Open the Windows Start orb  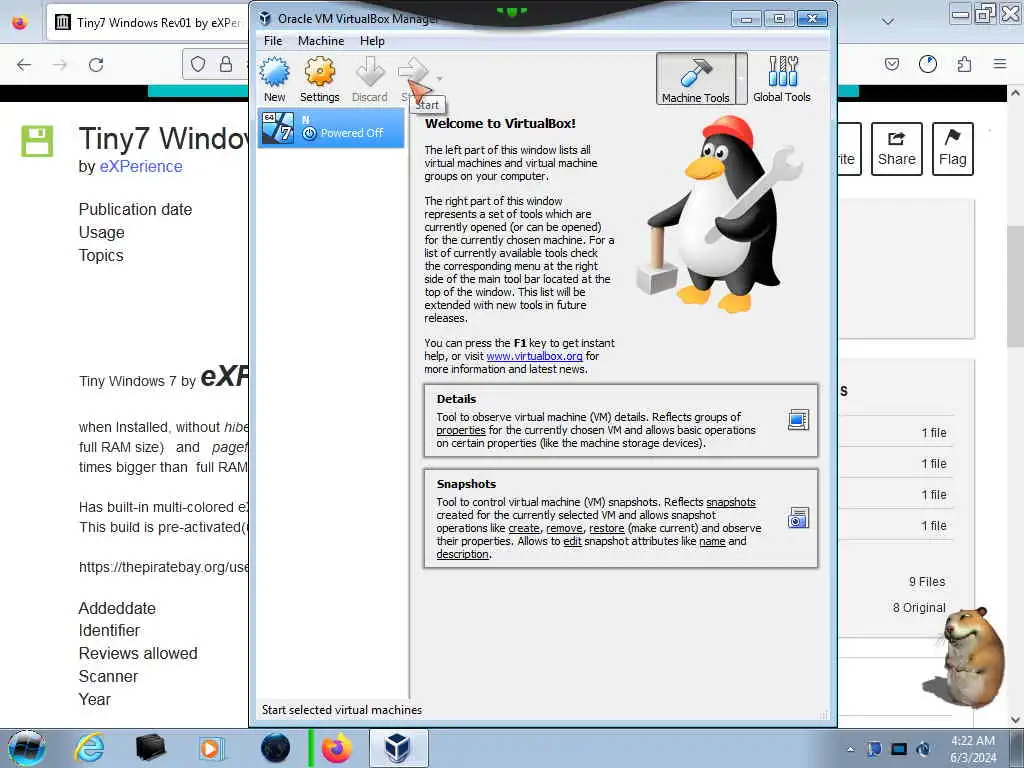pyautogui.click(x=27, y=748)
